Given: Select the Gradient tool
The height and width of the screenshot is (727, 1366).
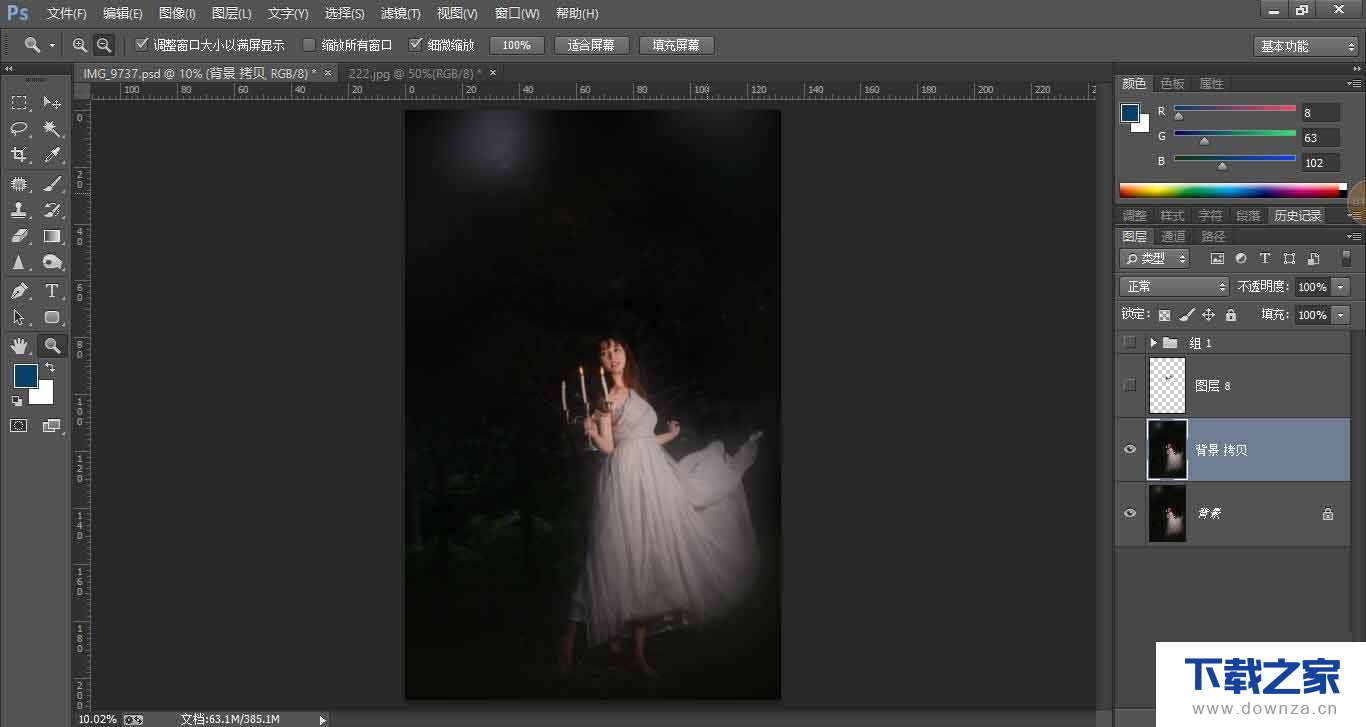Looking at the screenshot, I should 52,236.
